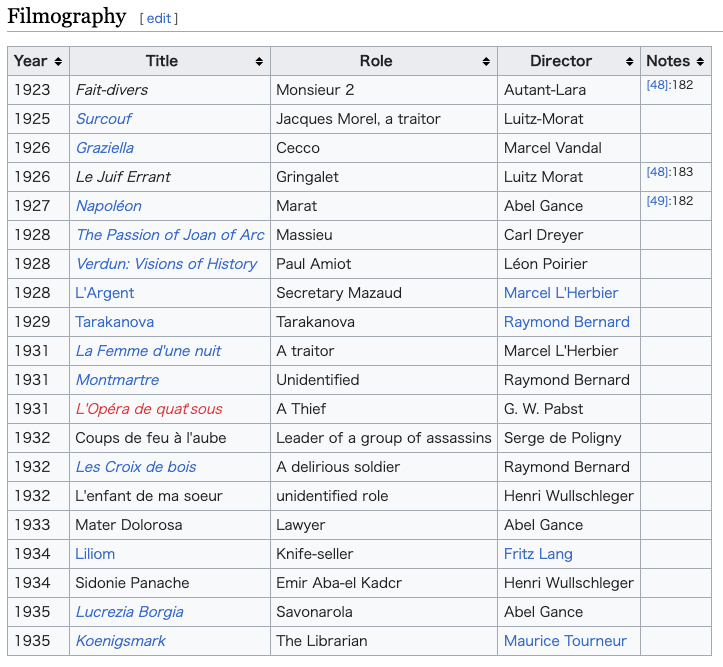Select the role Savonarola

pyautogui.click(x=314, y=612)
